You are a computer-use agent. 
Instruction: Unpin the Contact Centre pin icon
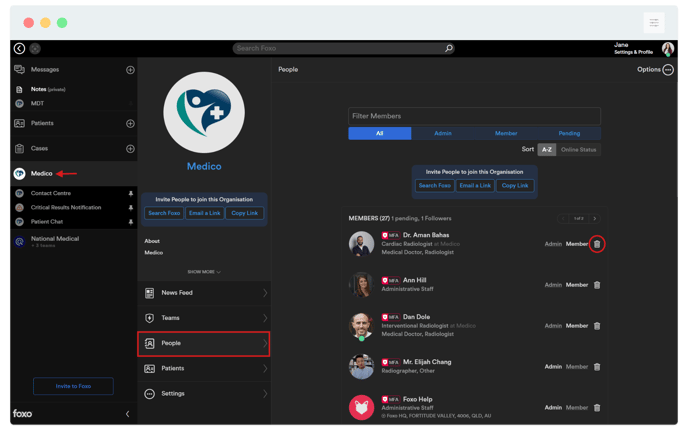(x=131, y=194)
